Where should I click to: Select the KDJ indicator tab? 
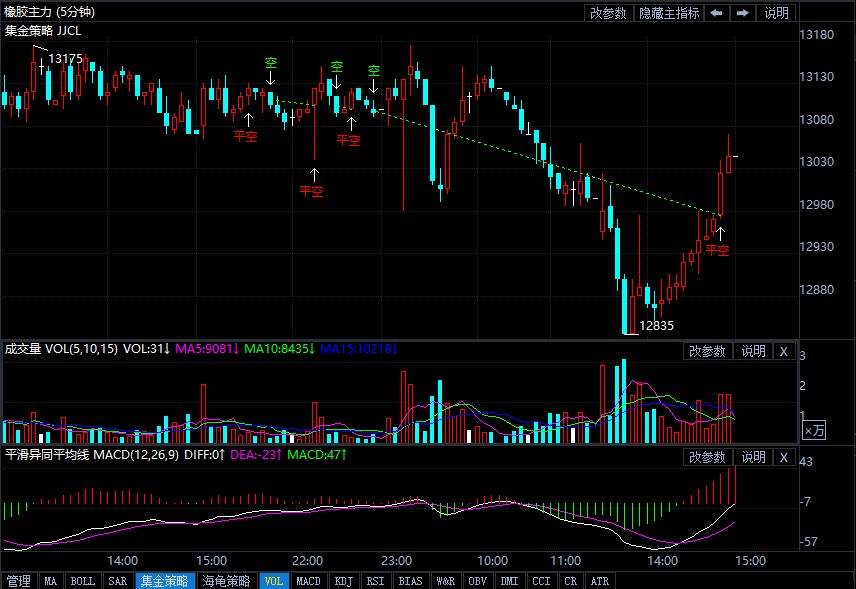[343, 580]
